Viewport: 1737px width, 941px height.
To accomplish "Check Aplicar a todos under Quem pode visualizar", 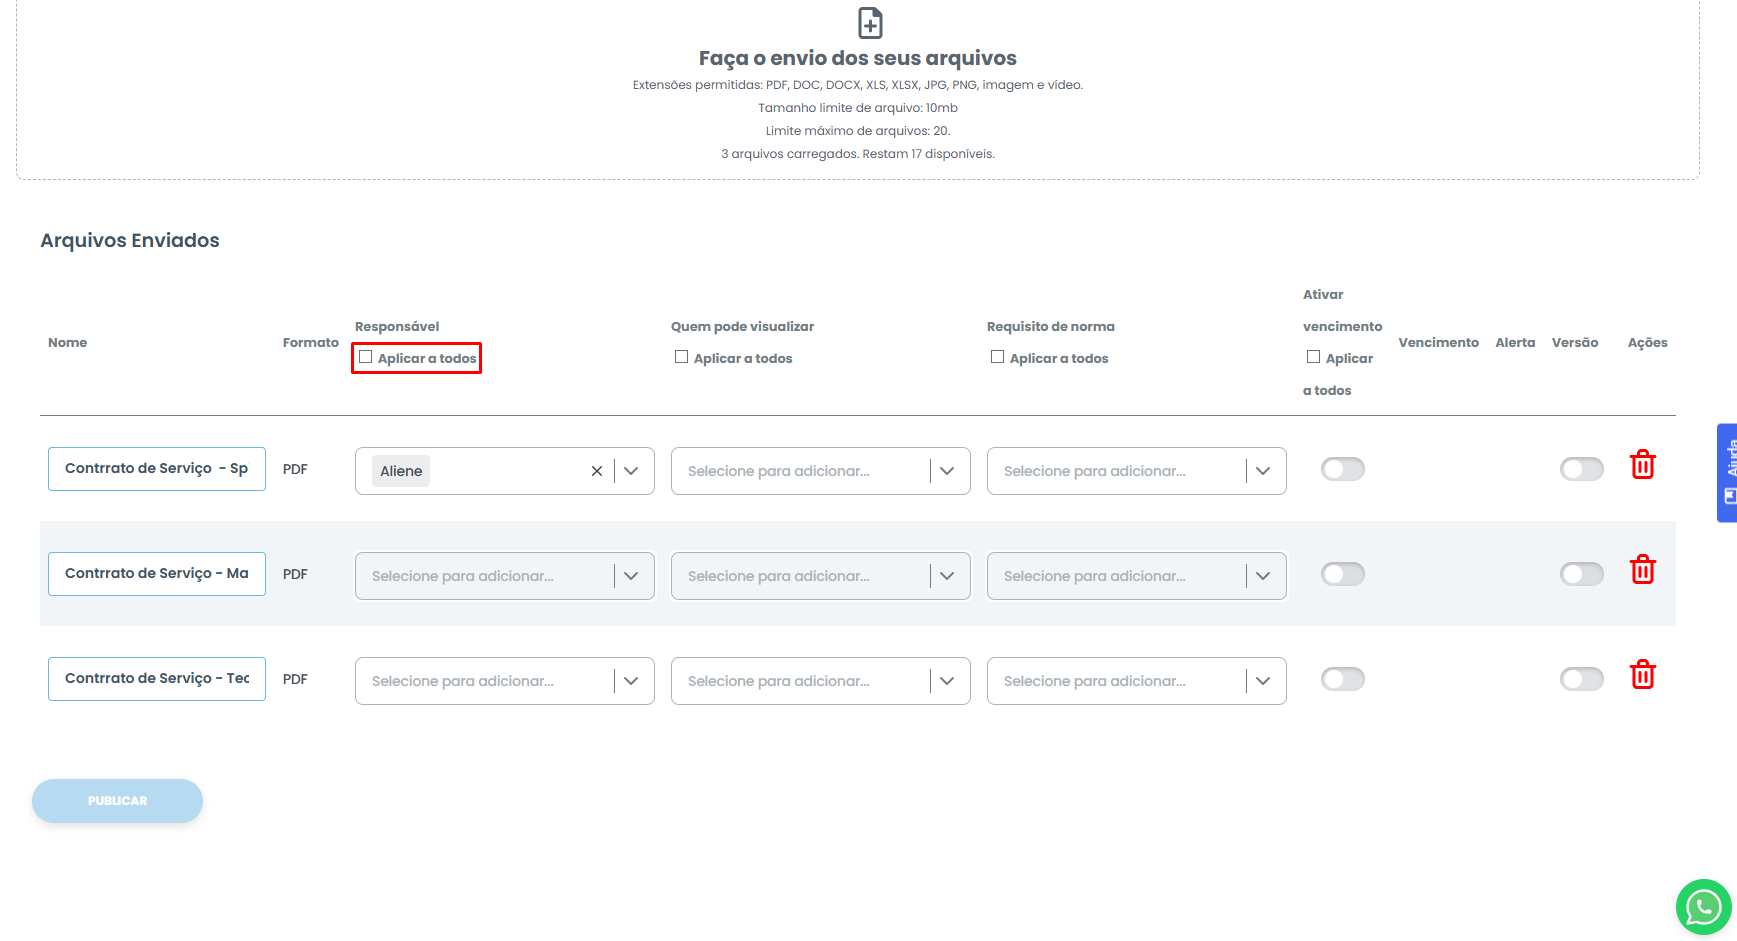I will (682, 357).
